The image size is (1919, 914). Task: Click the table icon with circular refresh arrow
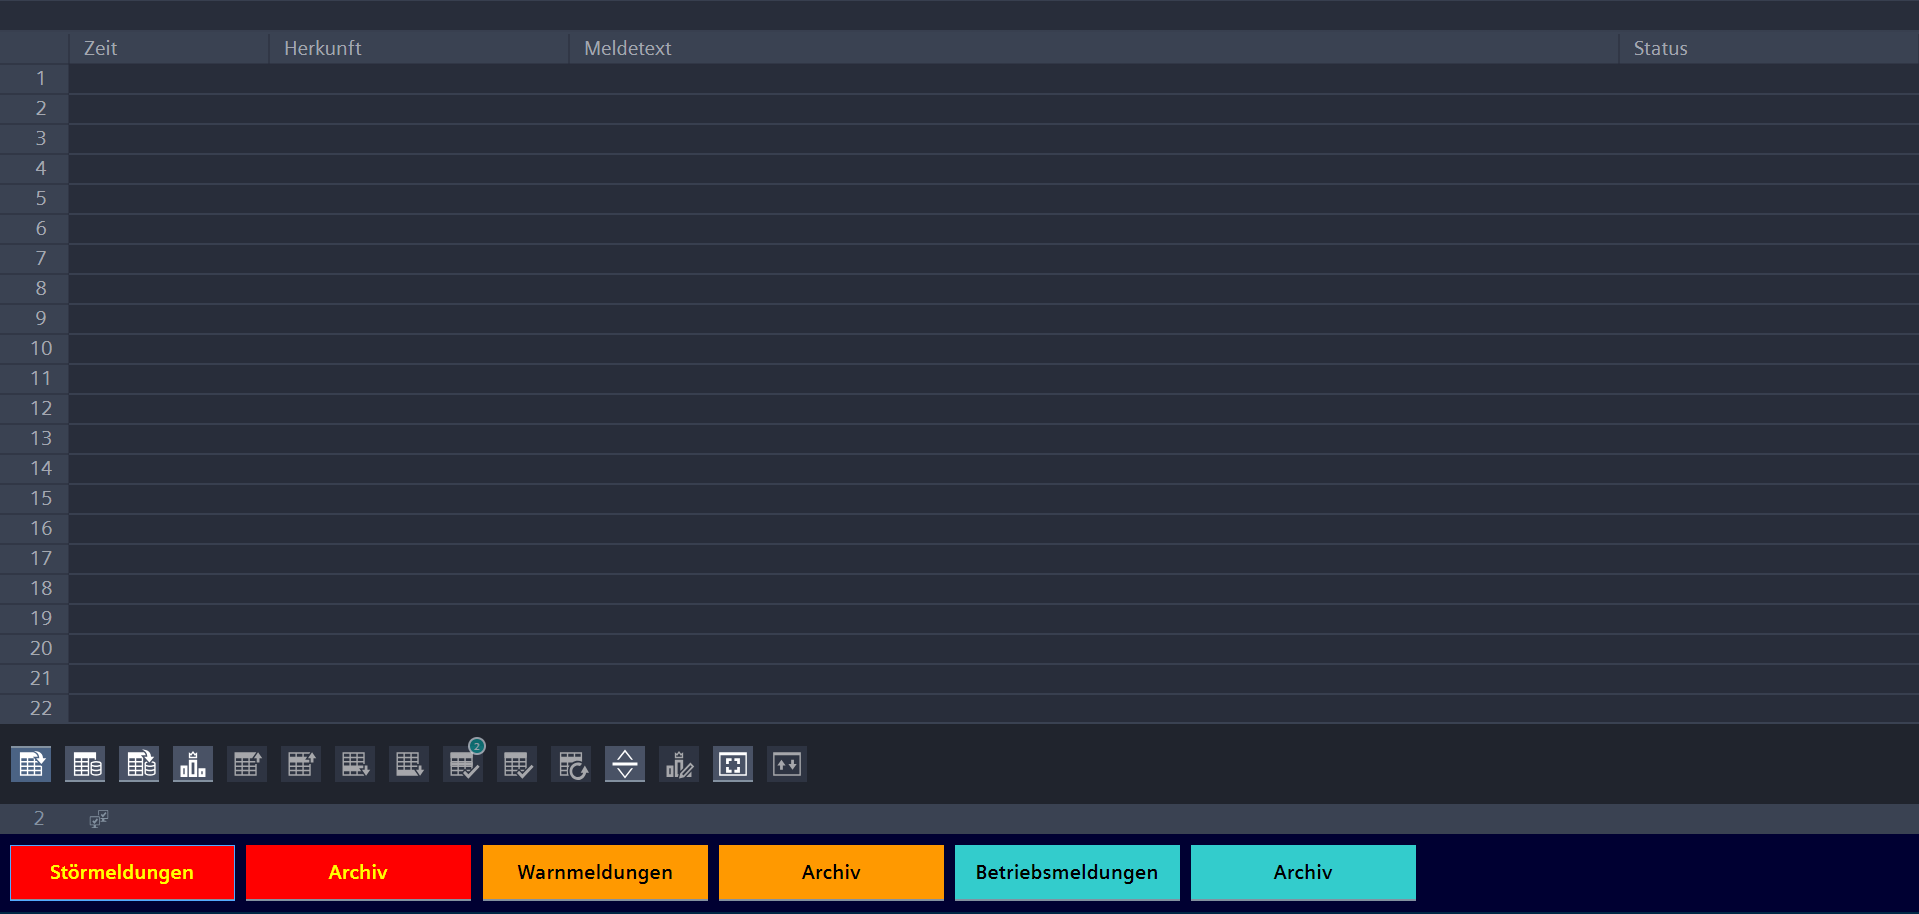pos(571,765)
